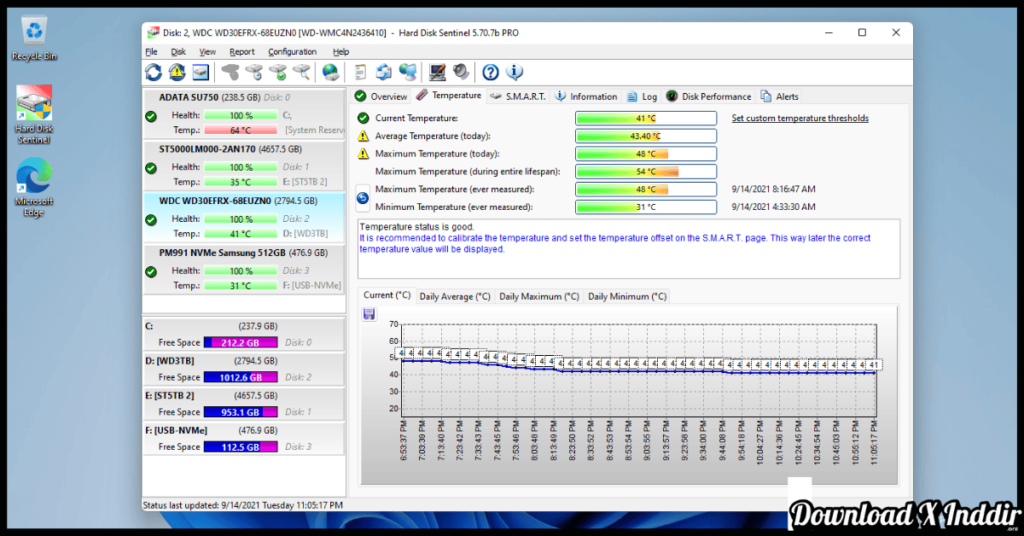The width and height of the screenshot is (1024, 536).
Task: Switch to the Information tab
Action: coord(586,97)
